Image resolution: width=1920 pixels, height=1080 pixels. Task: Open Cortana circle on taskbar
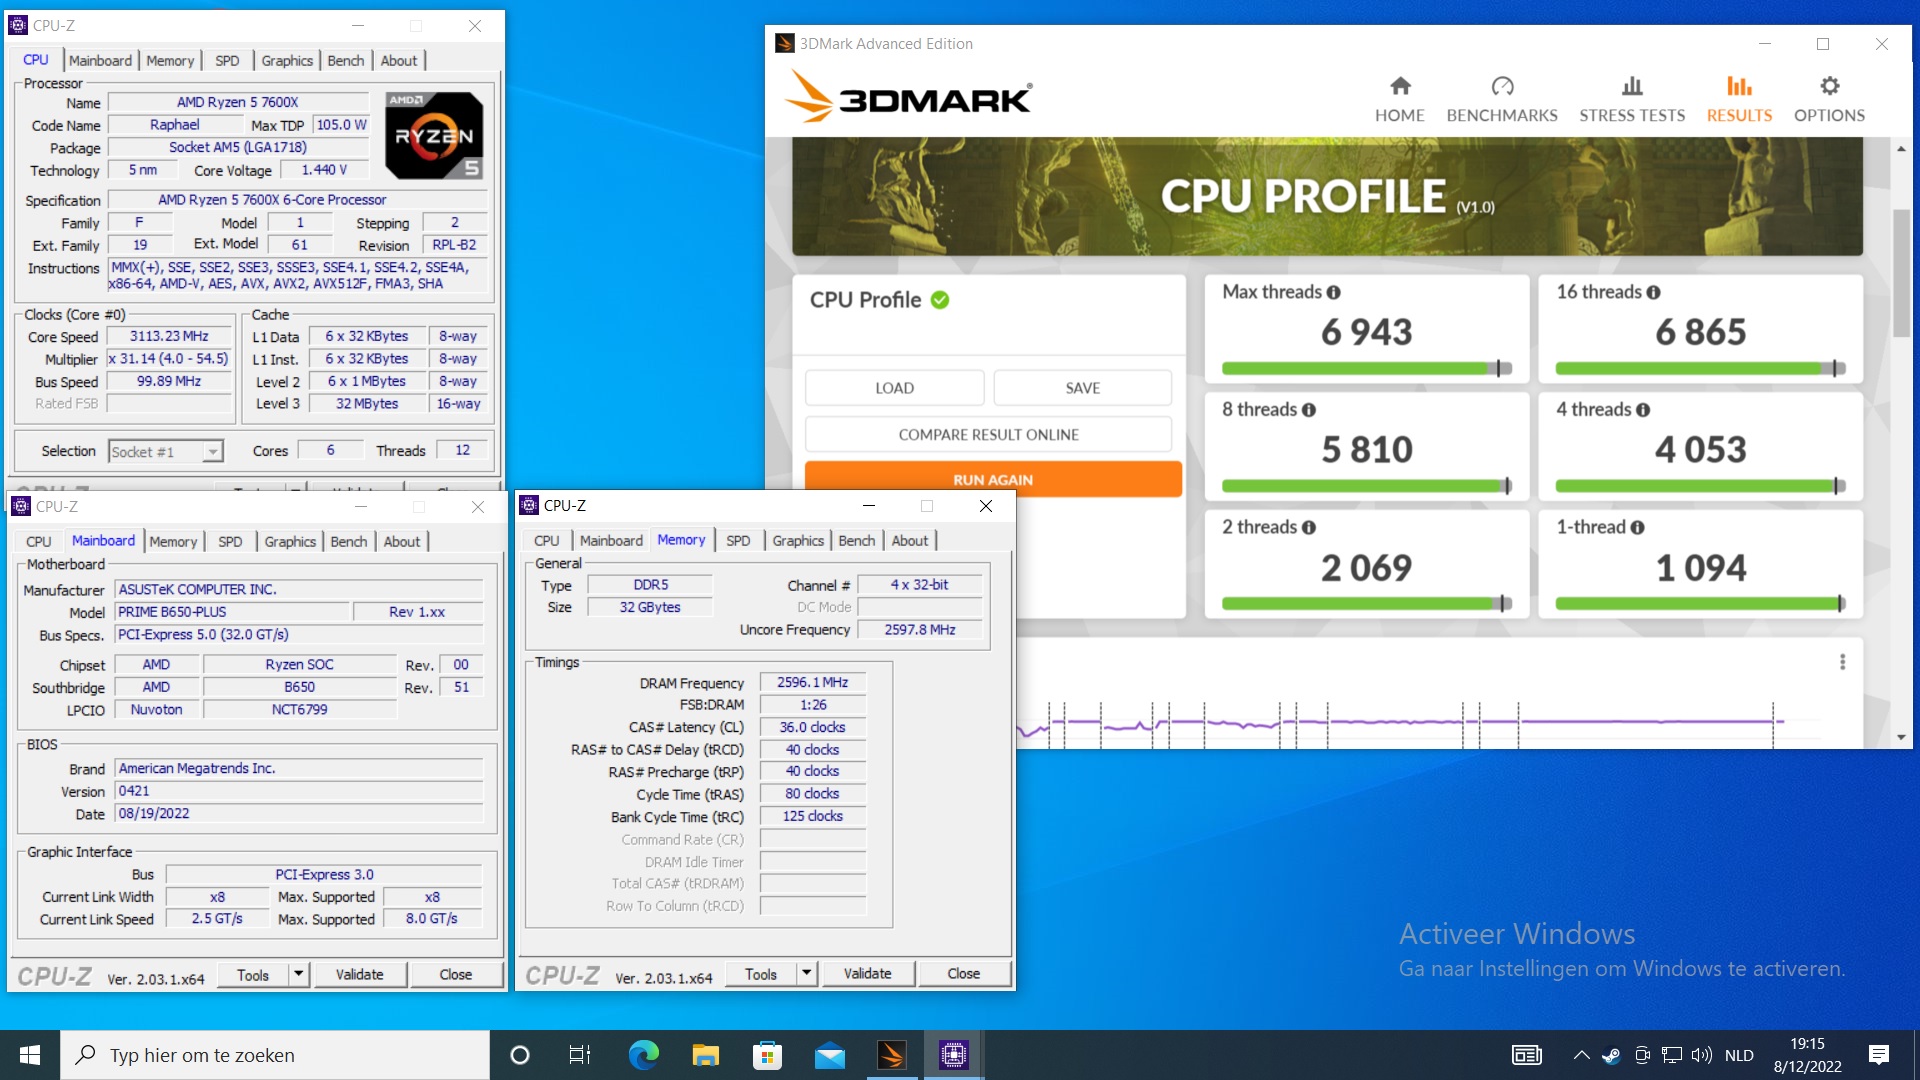pyautogui.click(x=519, y=1055)
